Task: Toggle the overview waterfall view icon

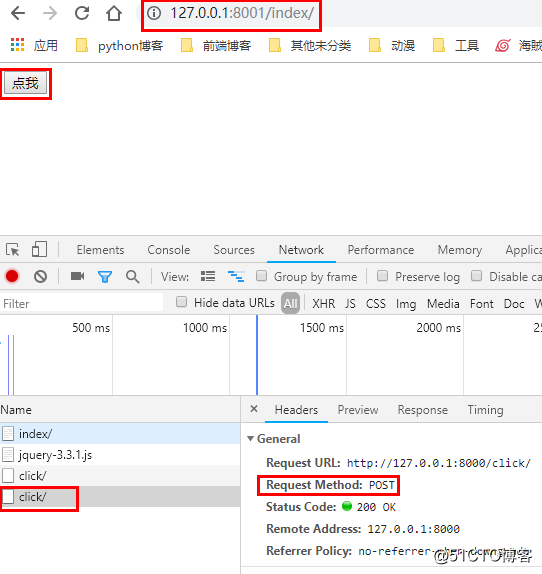Action: (x=236, y=276)
